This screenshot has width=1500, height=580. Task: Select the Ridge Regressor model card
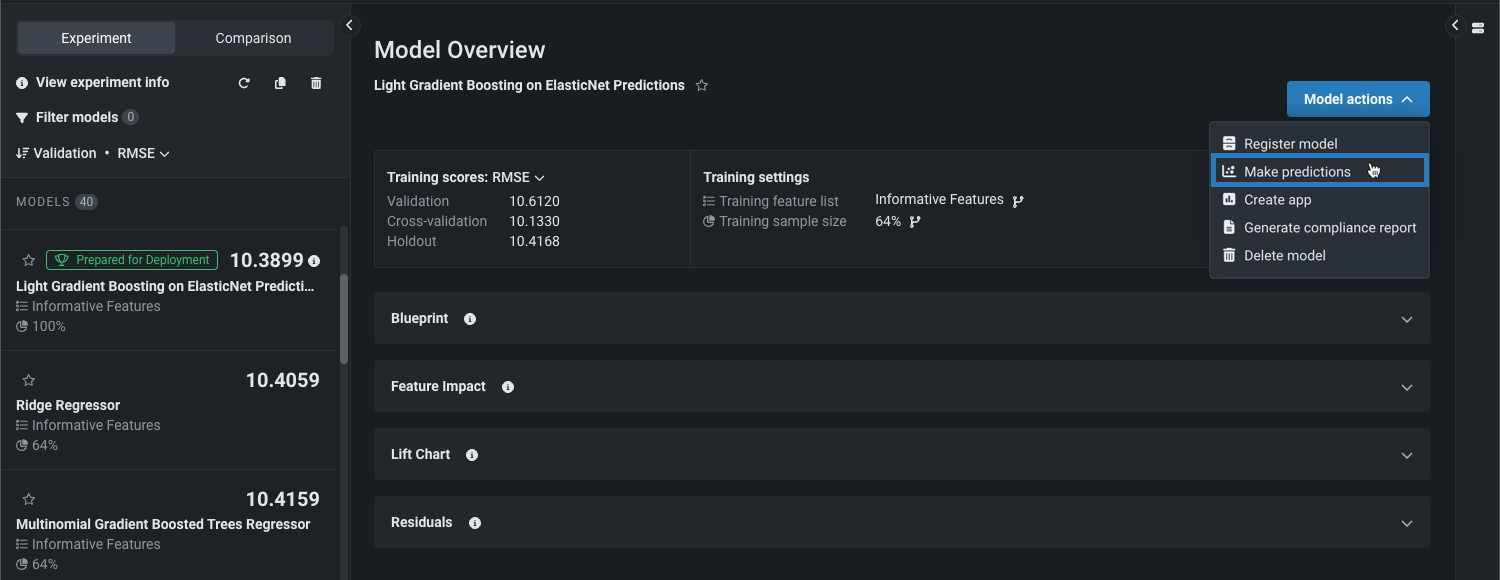tap(168, 412)
